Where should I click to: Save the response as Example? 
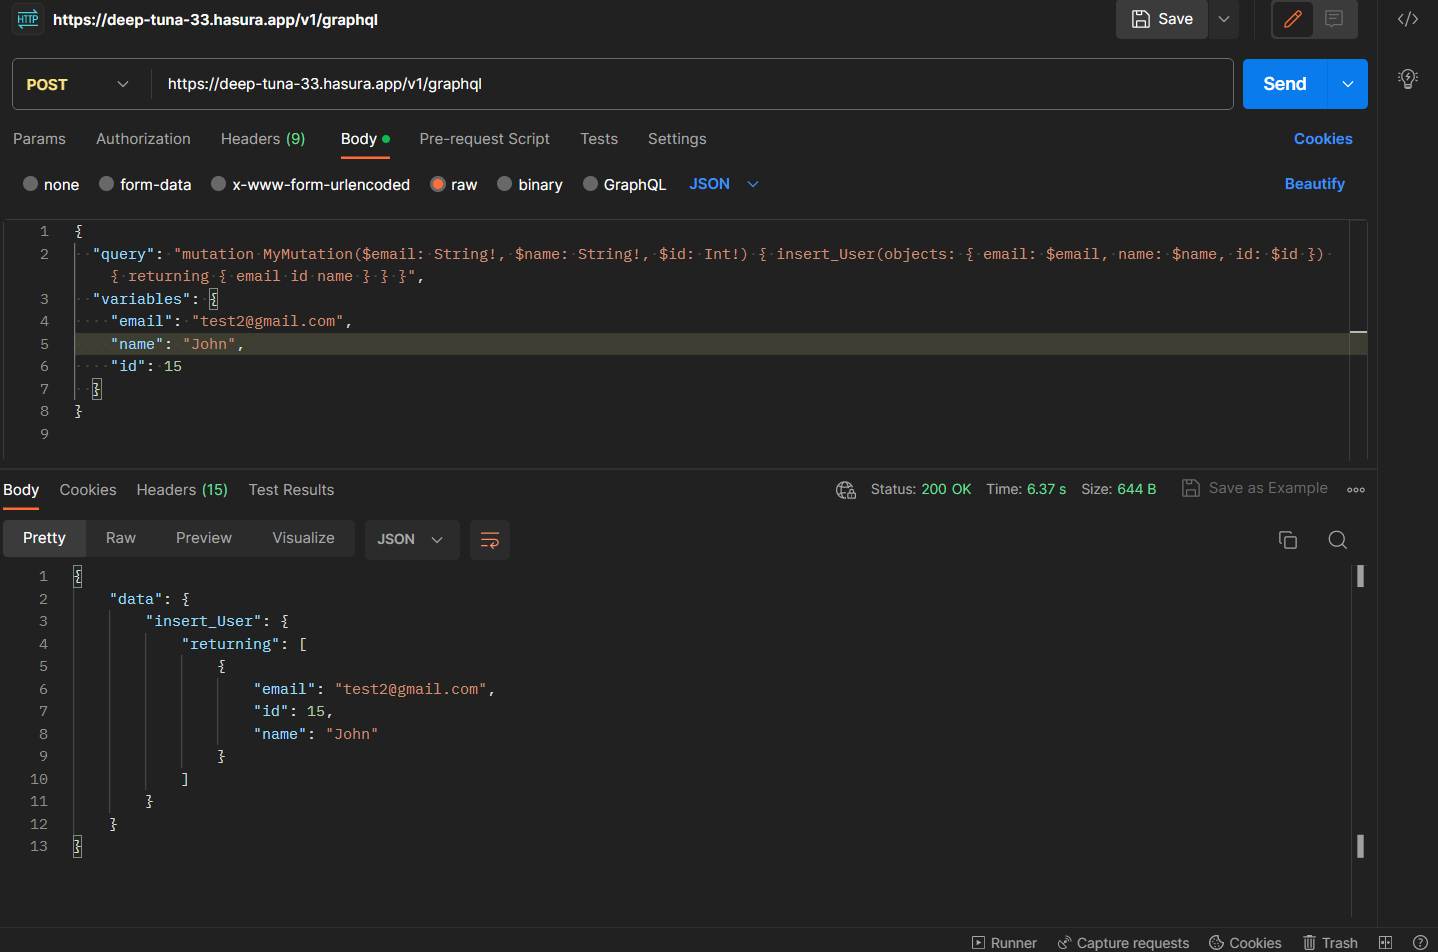coord(1255,488)
